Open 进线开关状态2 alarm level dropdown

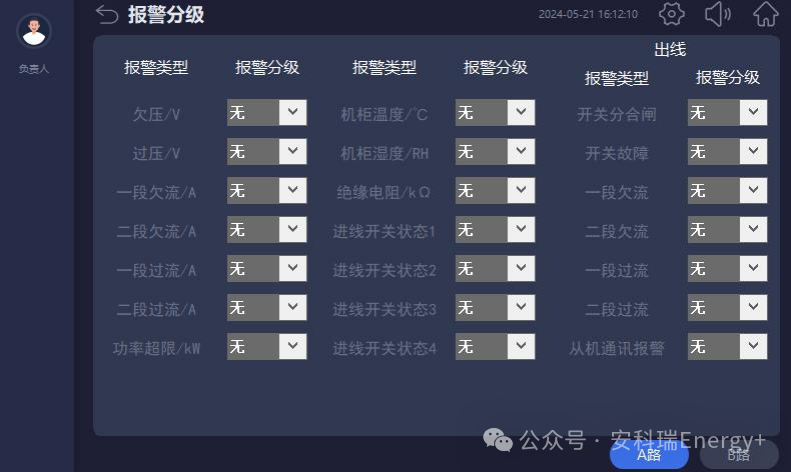[495, 268]
